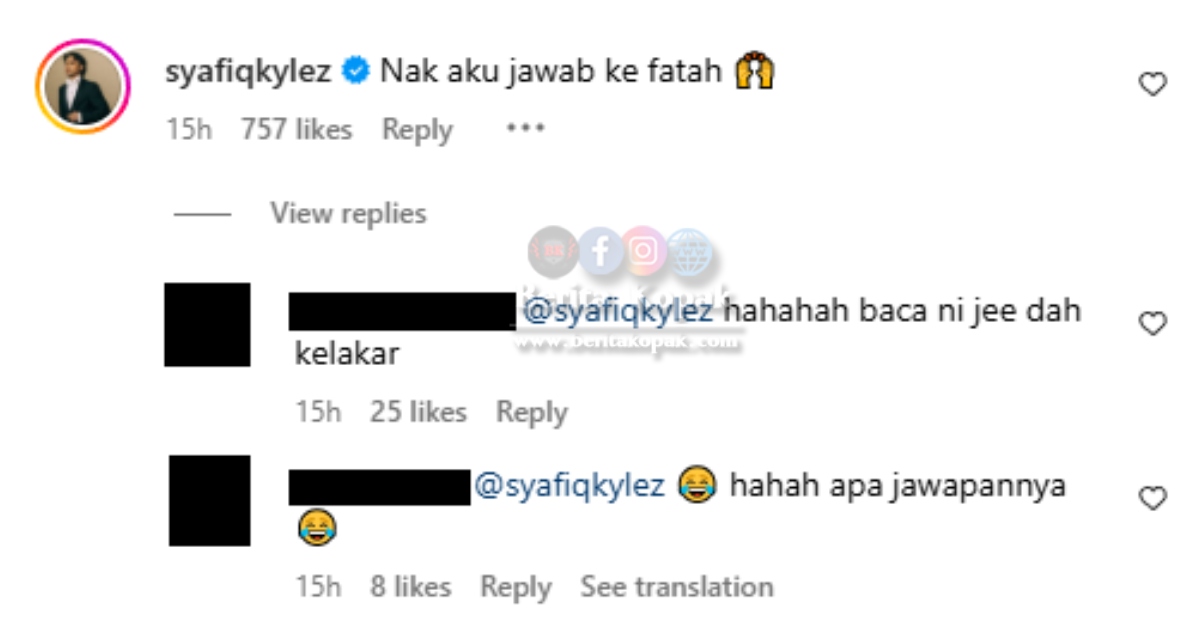Like the 'baca ni jee dah kelakar' reply
Image resolution: width=1200 pixels, height=628 pixels.
tap(1153, 323)
